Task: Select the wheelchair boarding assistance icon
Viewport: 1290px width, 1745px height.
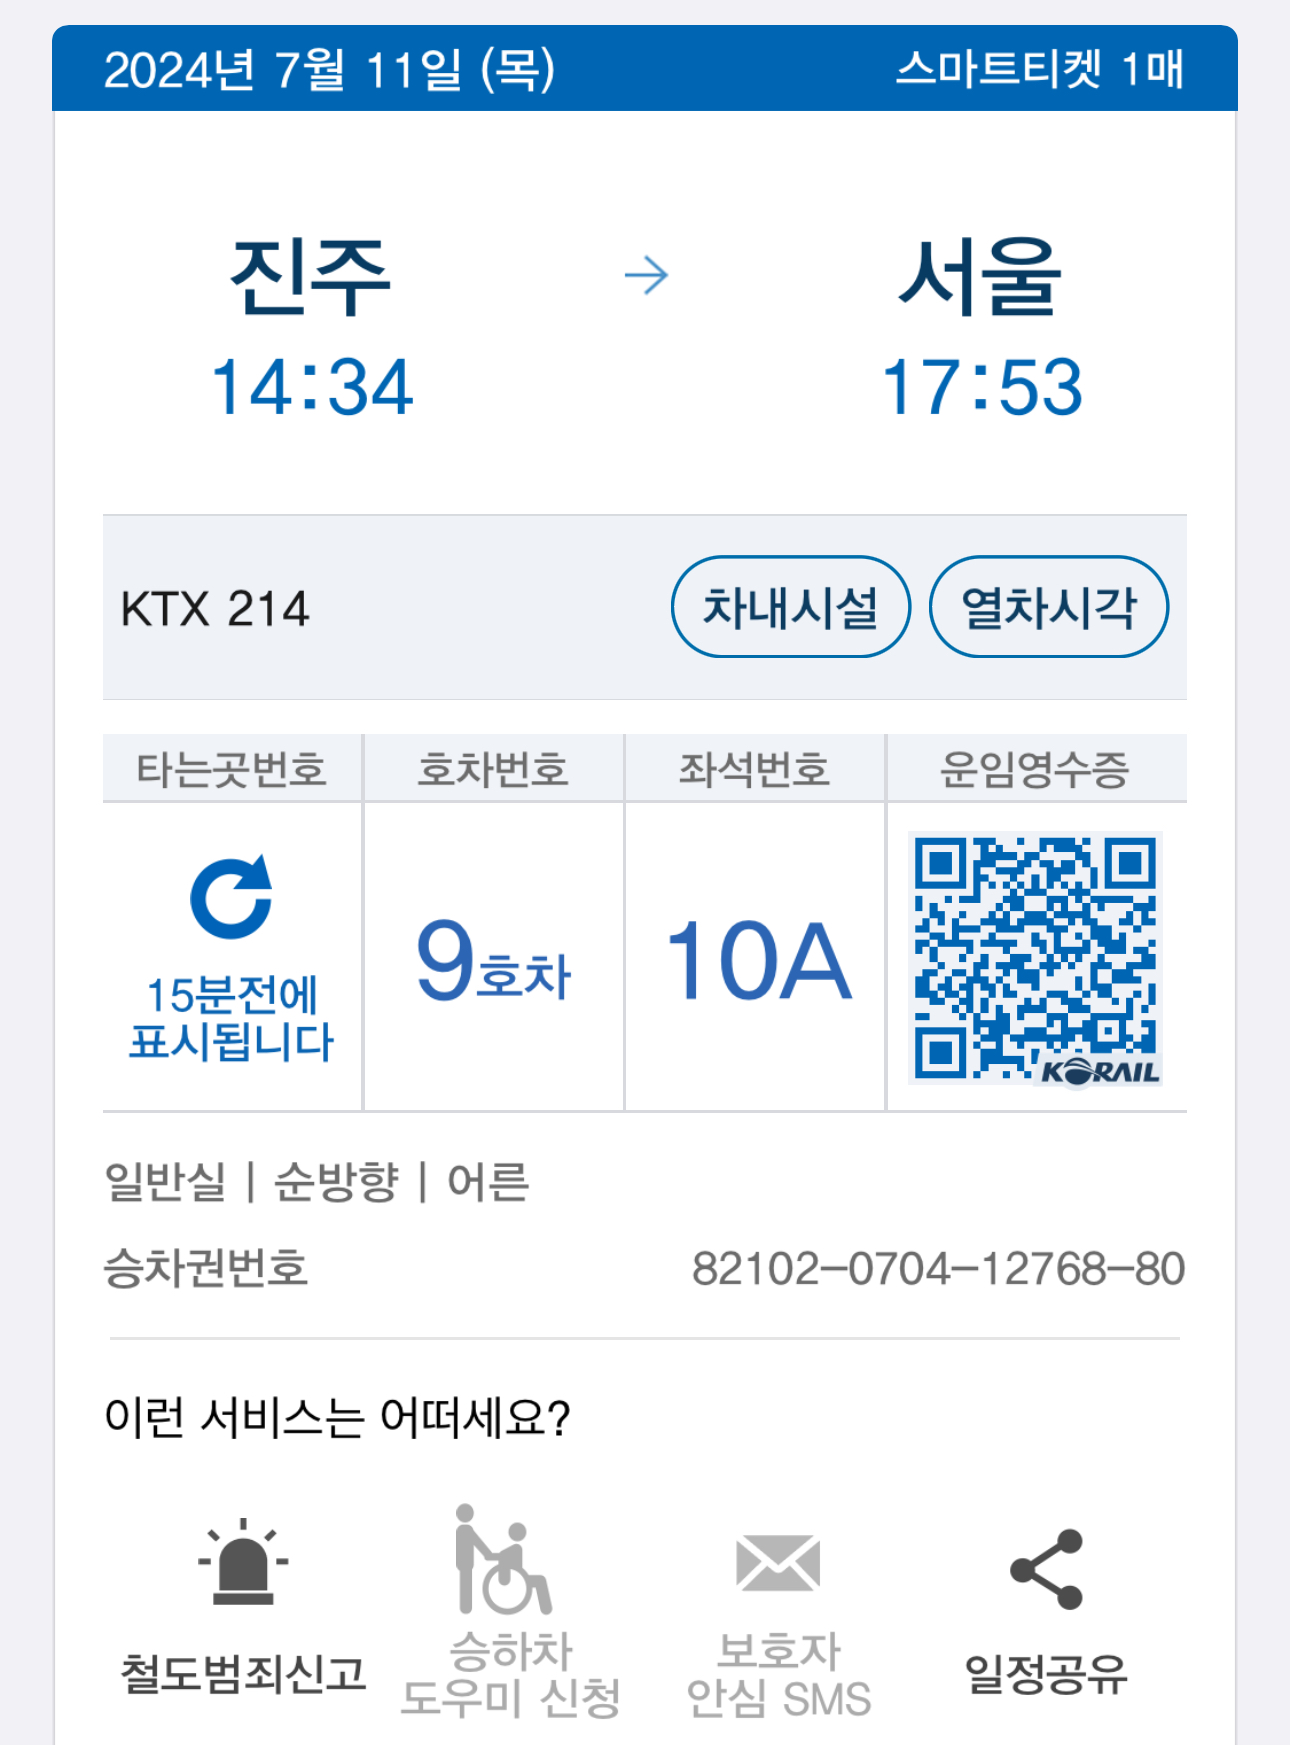Action: (x=503, y=1559)
